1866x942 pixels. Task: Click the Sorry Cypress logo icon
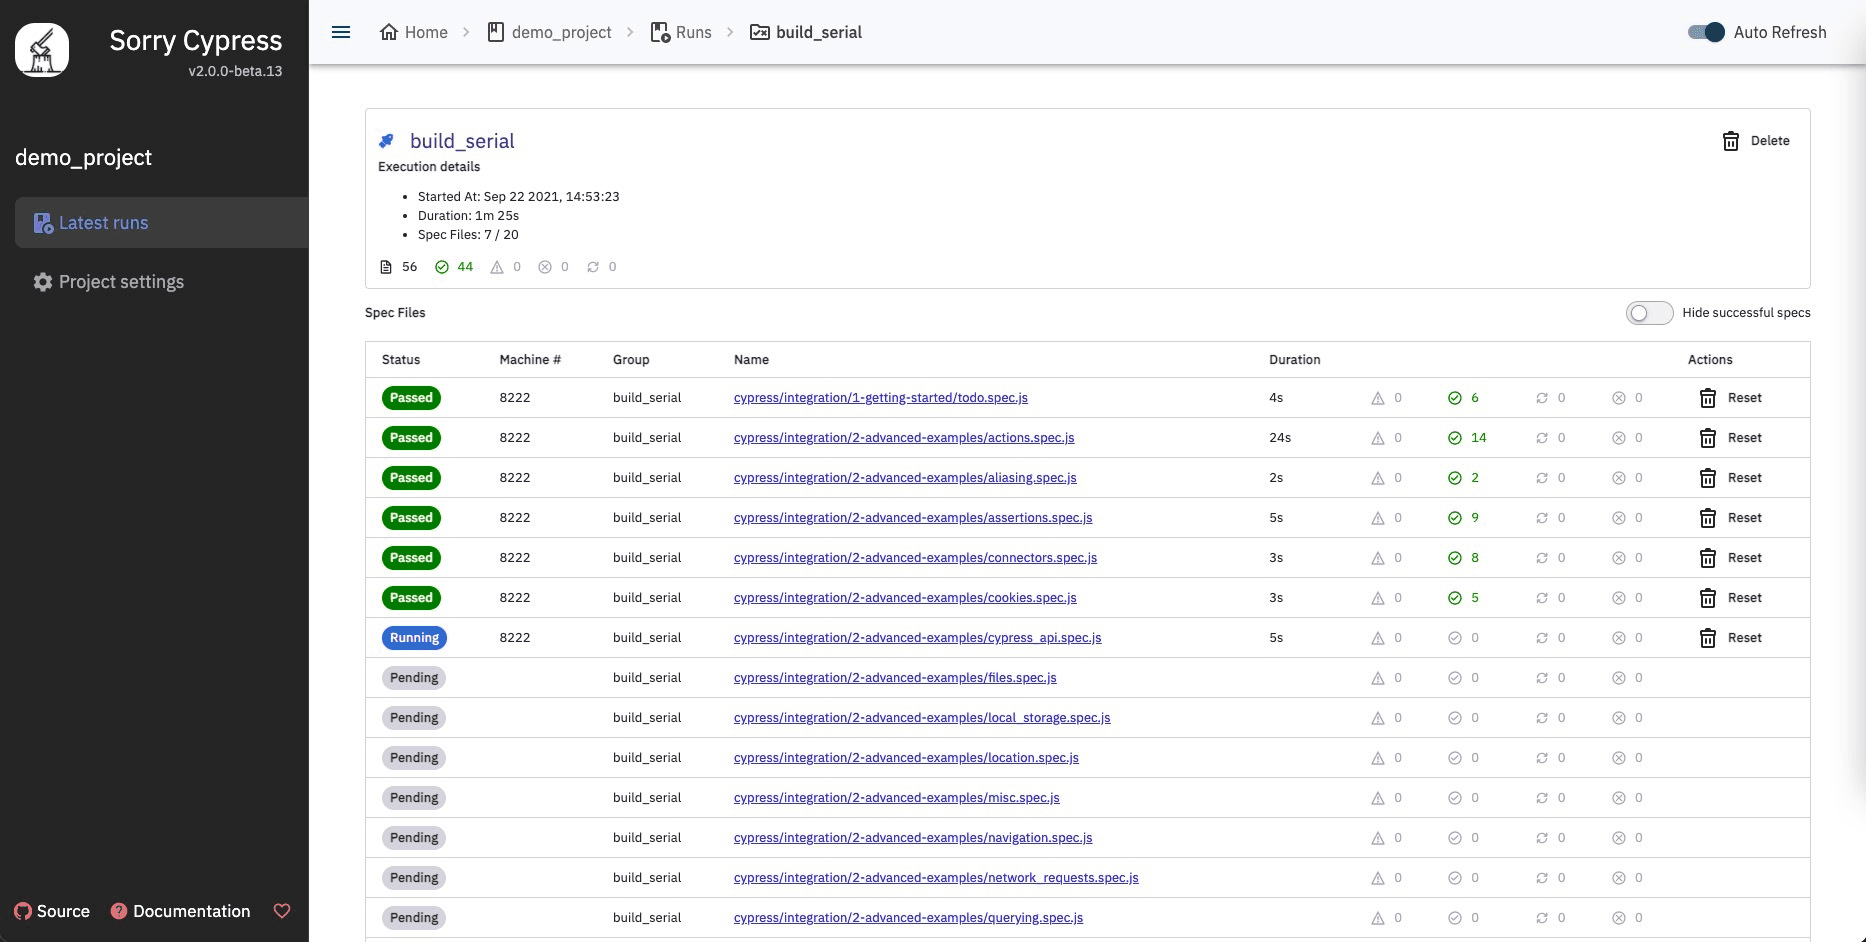[x=42, y=50]
